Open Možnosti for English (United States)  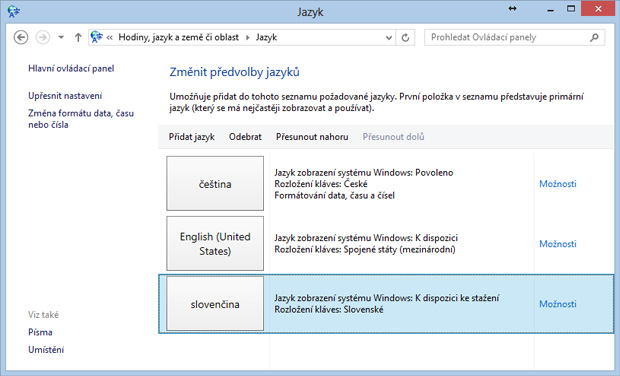pyautogui.click(x=558, y=244)
